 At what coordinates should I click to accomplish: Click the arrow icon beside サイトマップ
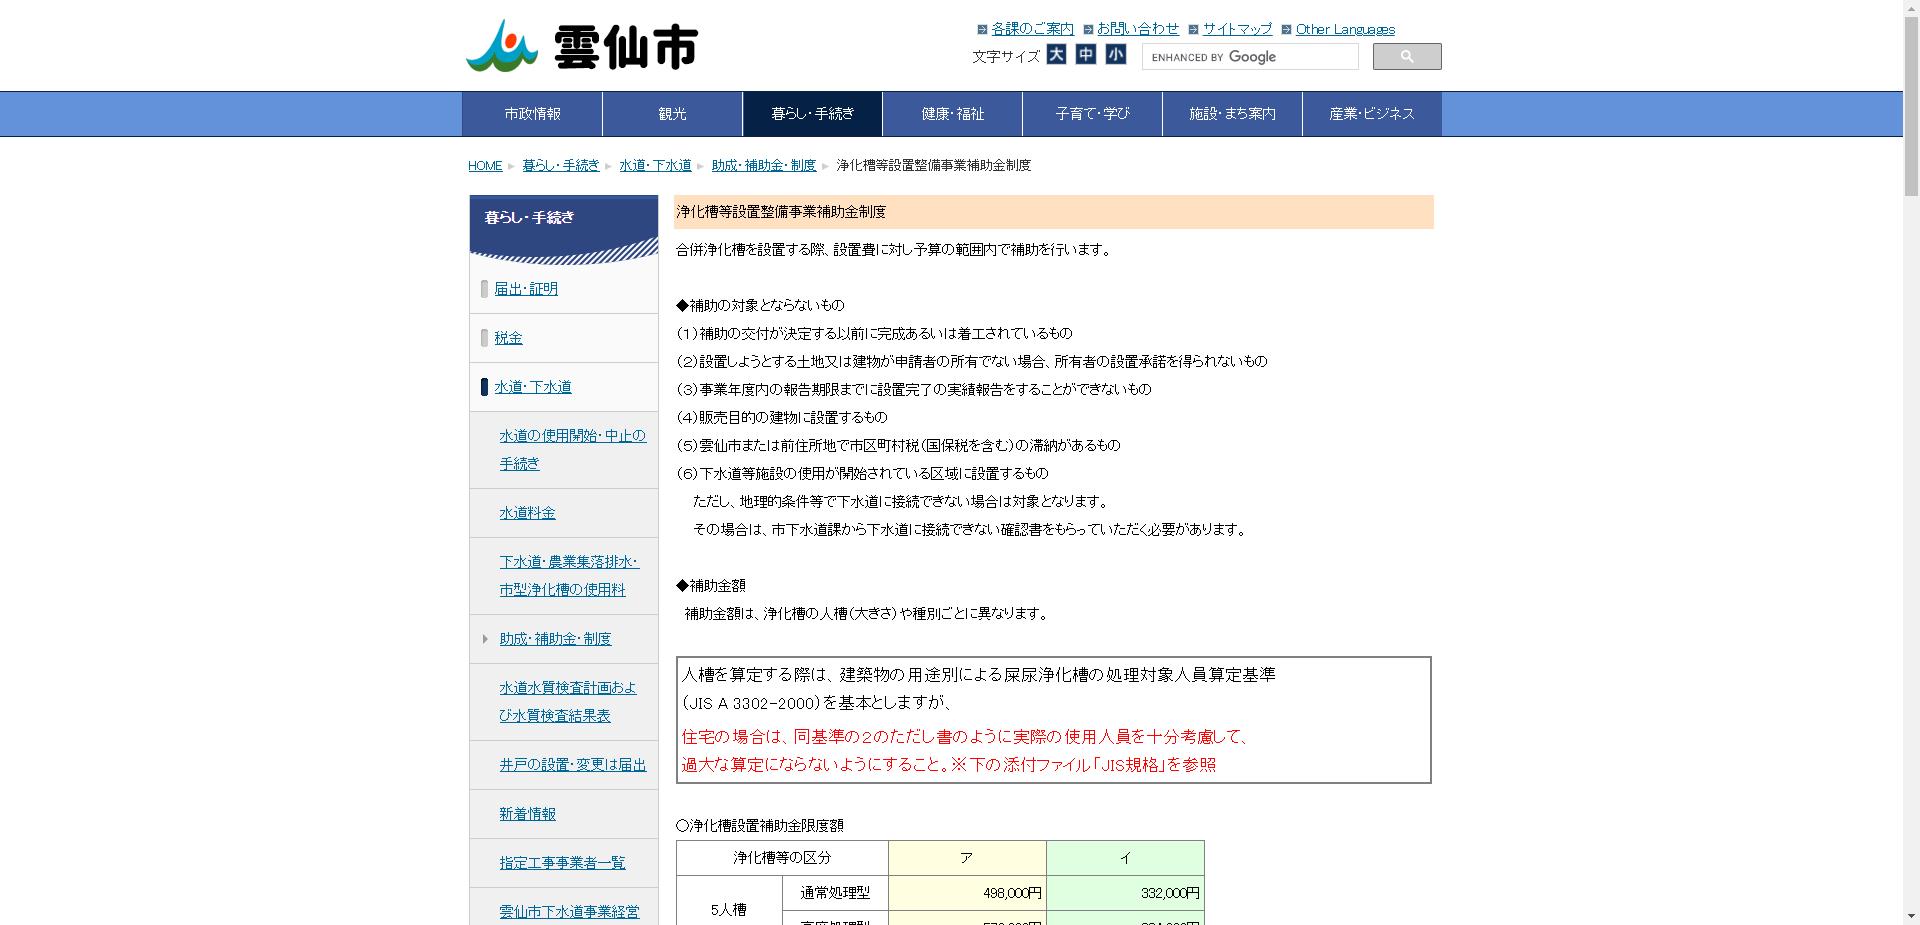(x=1193, y=29)
